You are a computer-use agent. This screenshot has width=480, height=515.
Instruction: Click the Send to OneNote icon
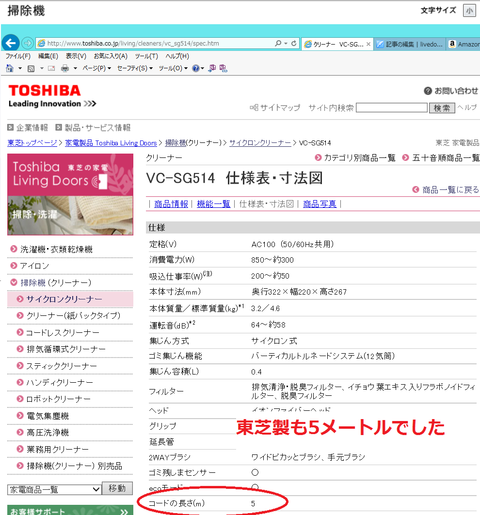[x=212, y=68]
